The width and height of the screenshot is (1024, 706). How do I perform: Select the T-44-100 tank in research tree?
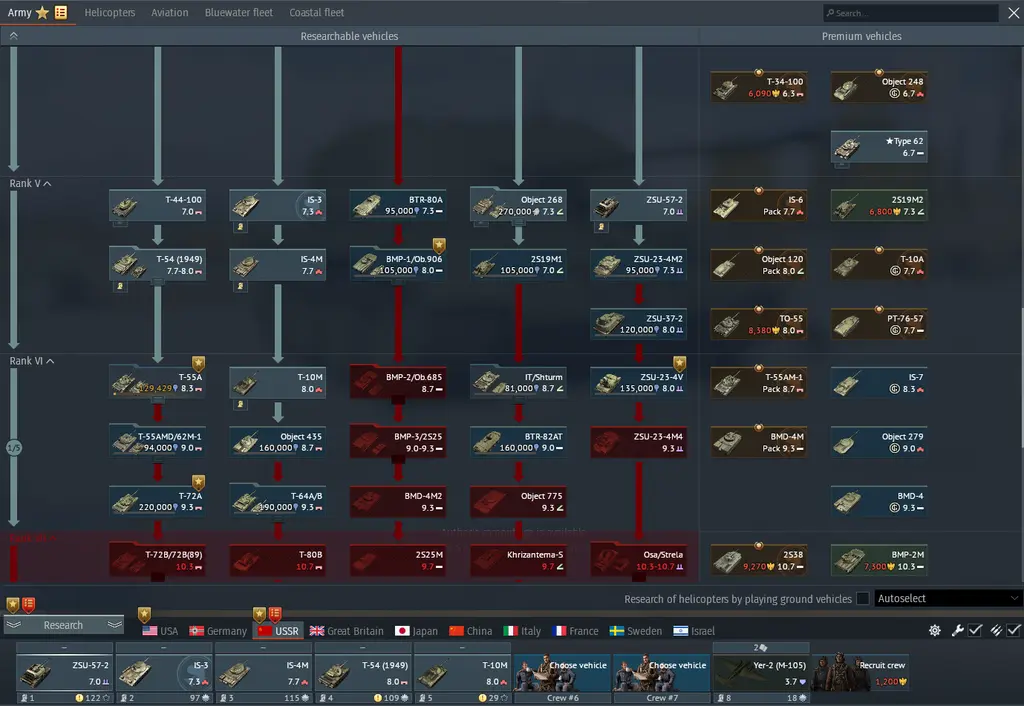click(x=157, y=206)
